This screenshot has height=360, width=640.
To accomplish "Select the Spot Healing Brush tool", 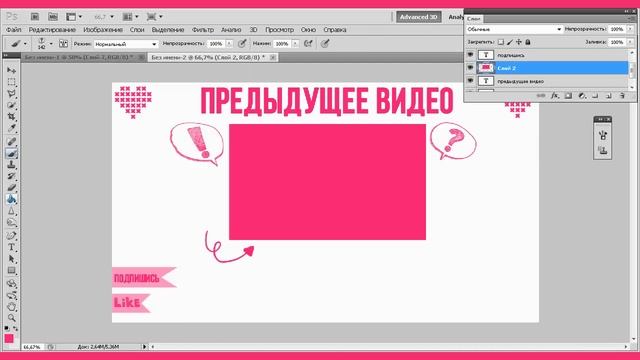I will click(x=11, y=142).
